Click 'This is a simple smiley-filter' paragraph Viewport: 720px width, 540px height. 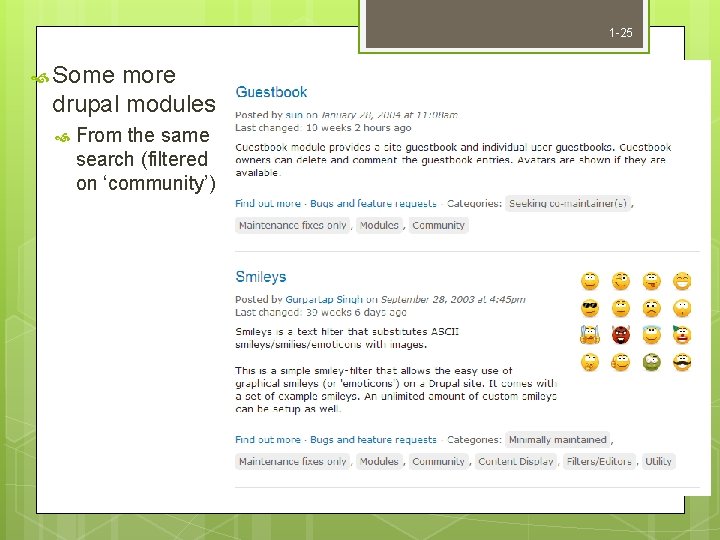point(396,389)
